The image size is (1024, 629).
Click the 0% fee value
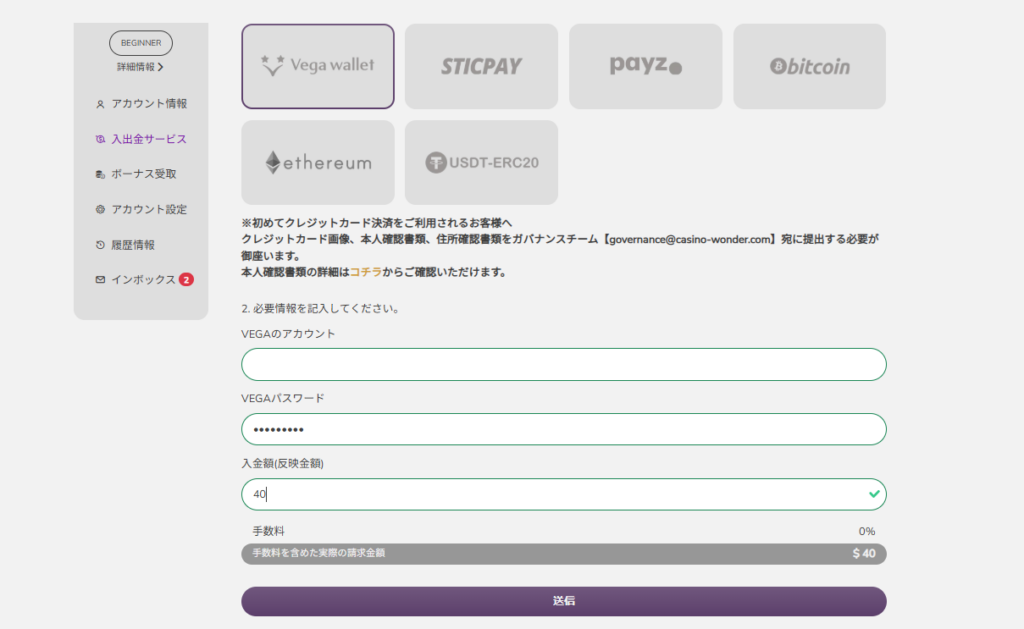[x=867, y=531]
